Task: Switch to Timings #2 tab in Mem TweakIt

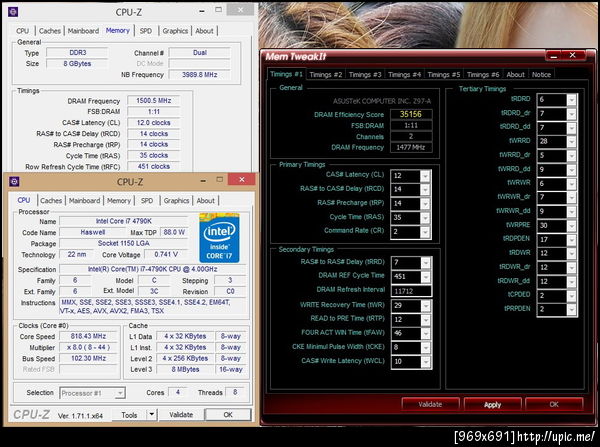Action: 326,75
